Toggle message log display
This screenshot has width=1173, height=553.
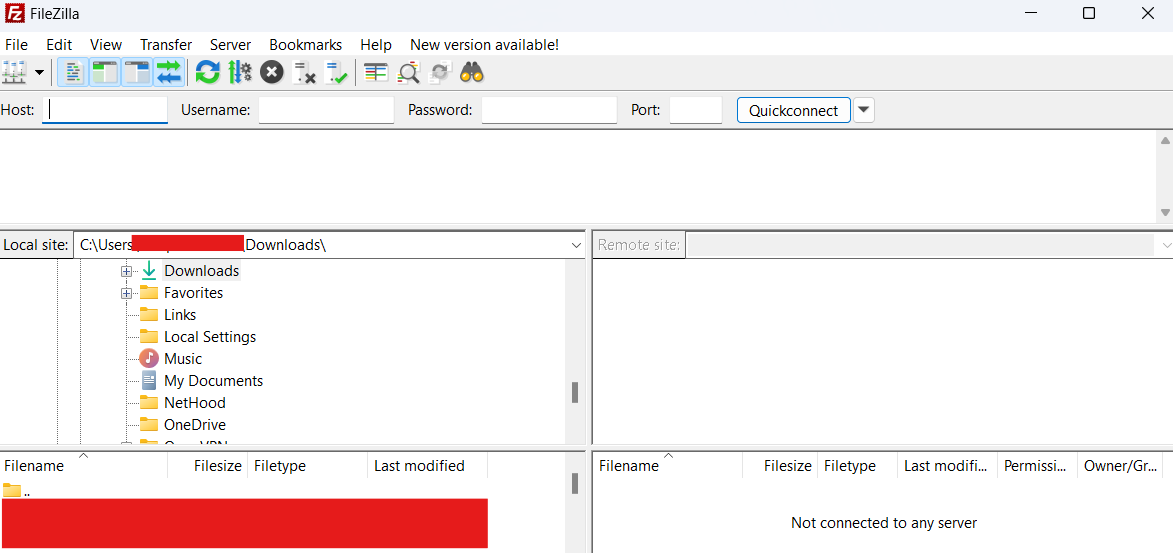click(x=73, y=73)
